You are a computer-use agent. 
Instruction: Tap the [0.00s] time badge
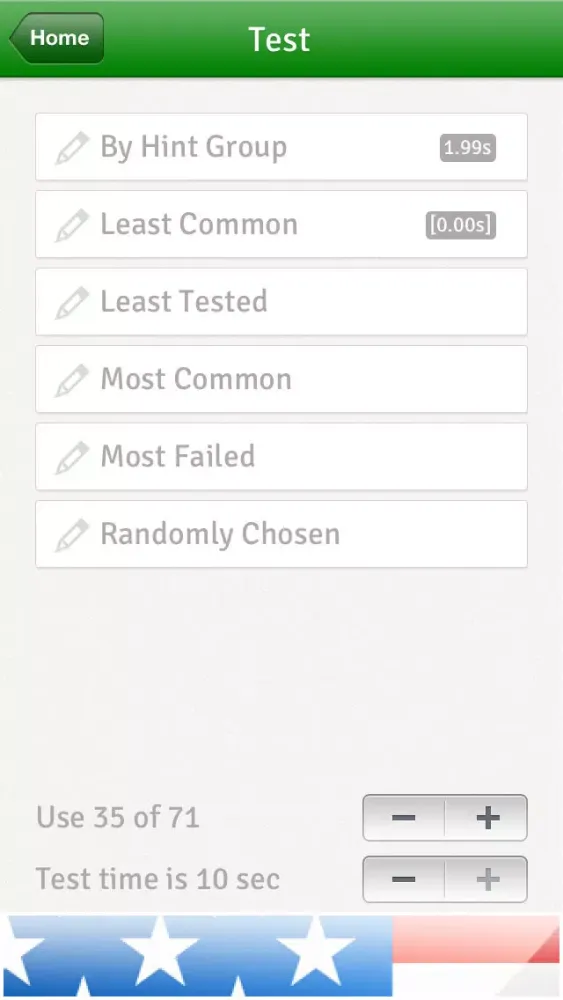pyautogui.click(x=460, y=225)
